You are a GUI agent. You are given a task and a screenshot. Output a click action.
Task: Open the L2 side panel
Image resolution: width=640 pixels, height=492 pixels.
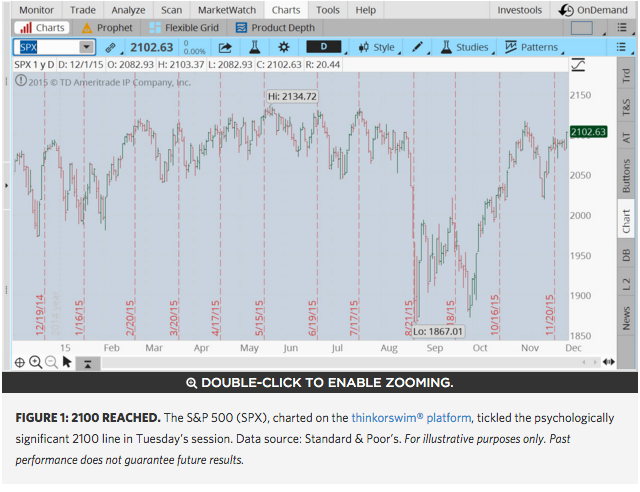pos(626,284)
